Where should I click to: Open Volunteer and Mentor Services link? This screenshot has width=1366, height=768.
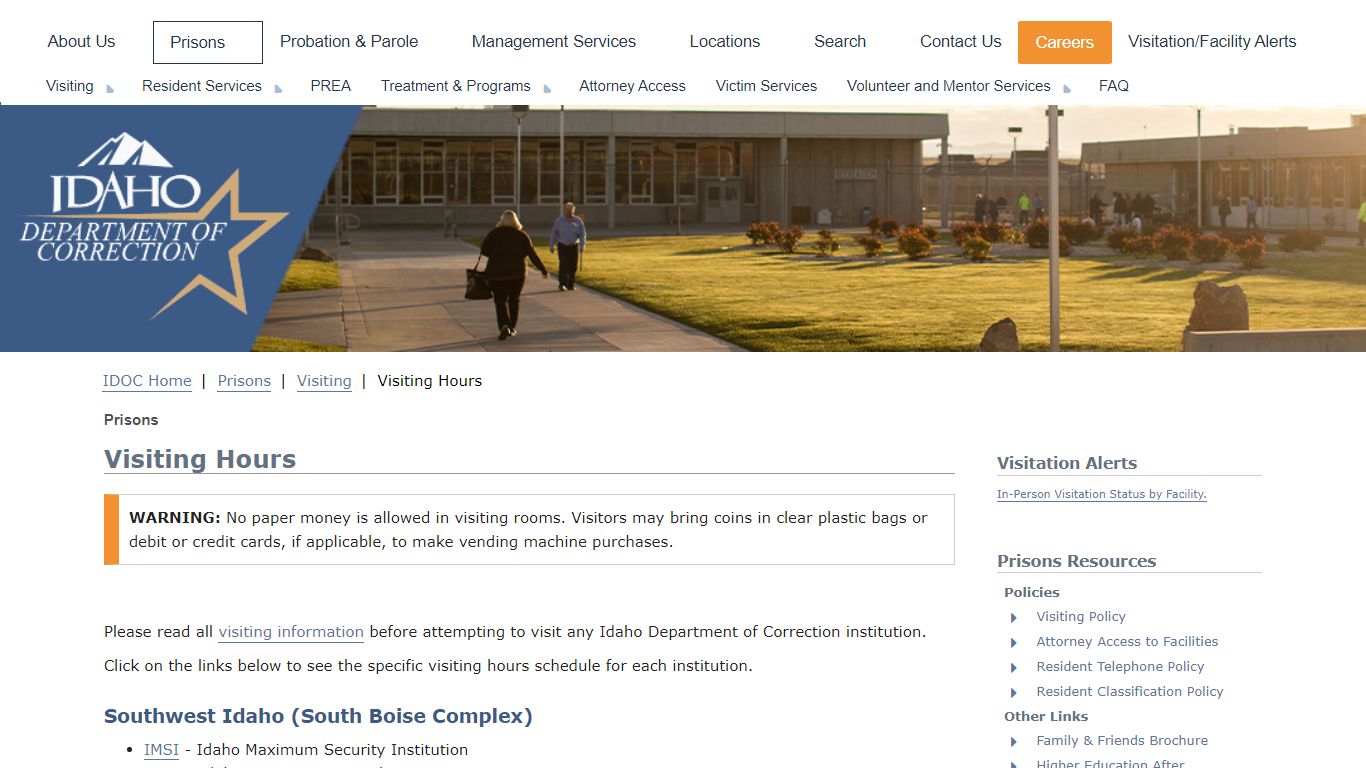[949, 86]
